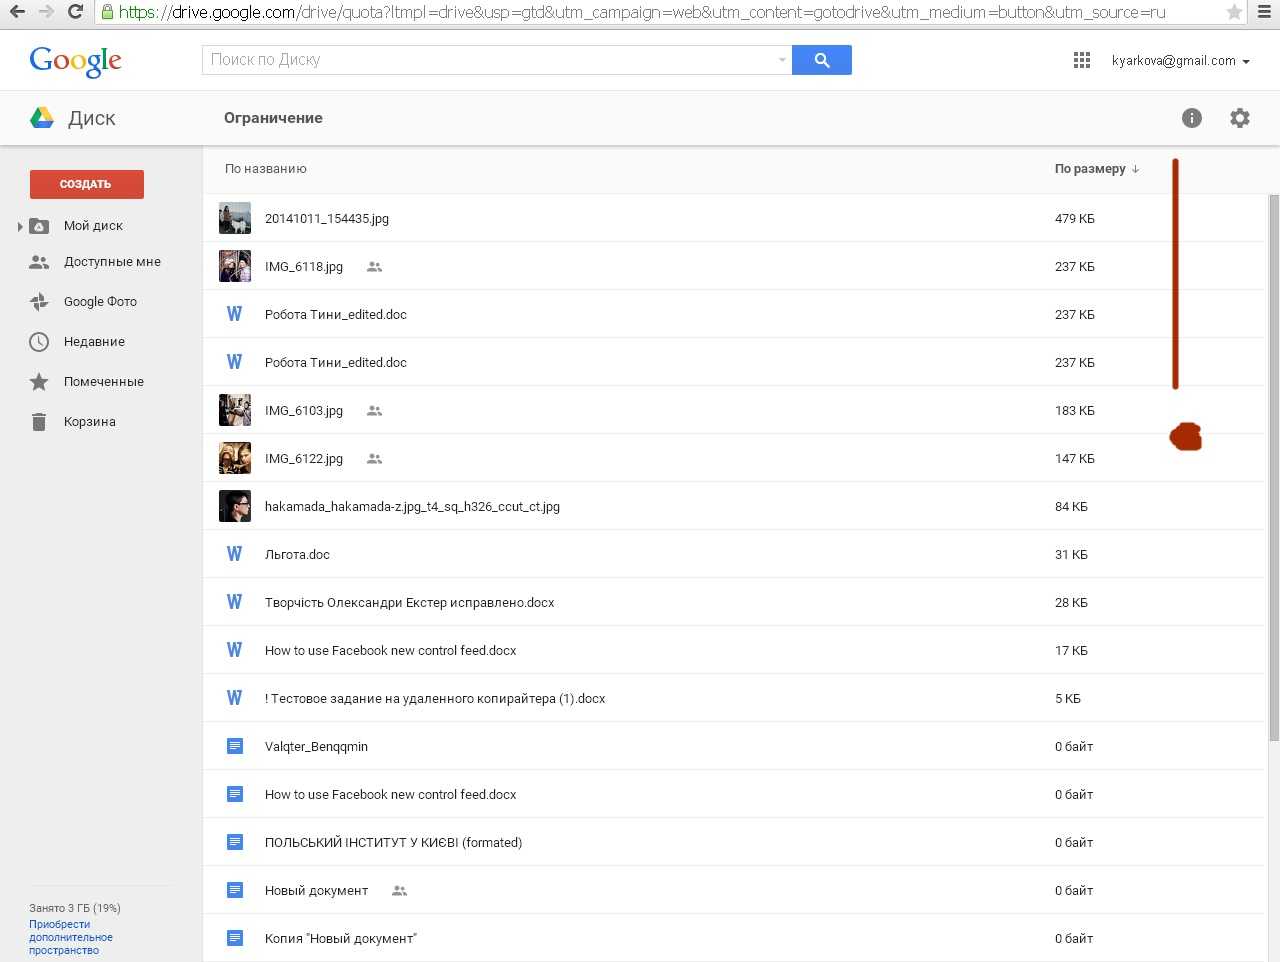Open the kyarkova@gmail.com account dropdown
This screenshot has height=962, width=1280.
(x=1180, y=61)
